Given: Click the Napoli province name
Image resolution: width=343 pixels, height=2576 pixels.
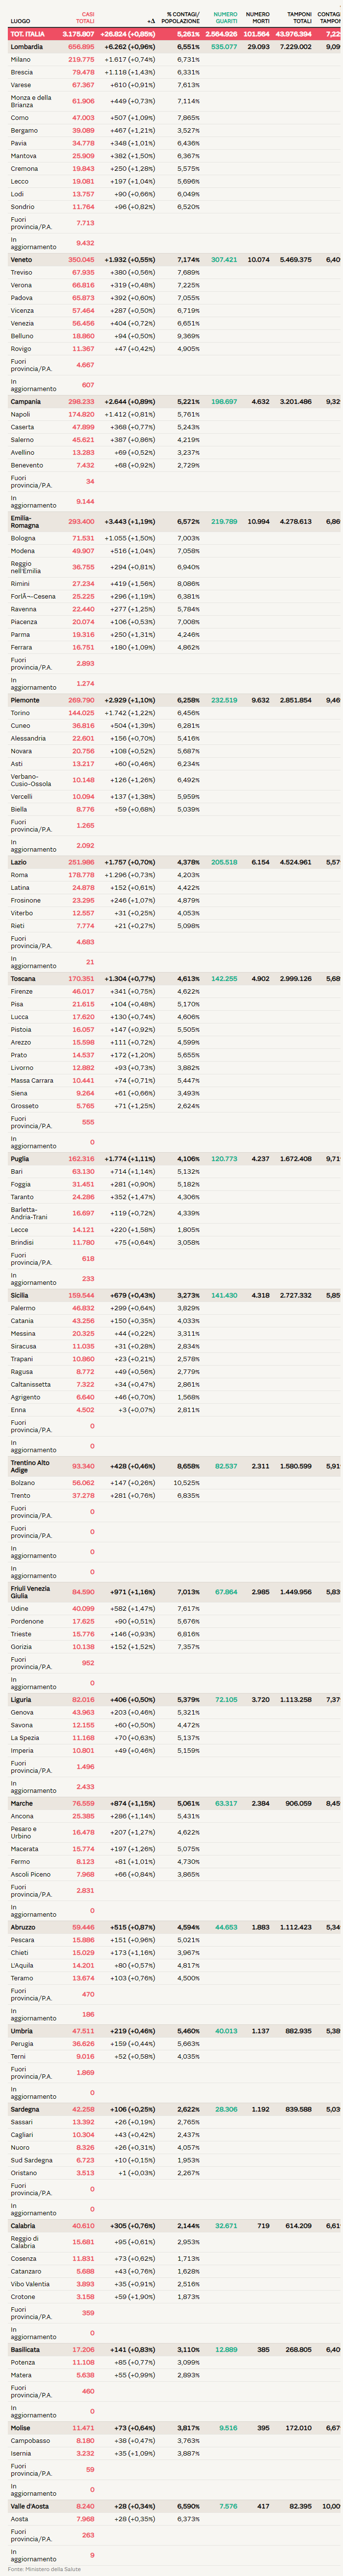Looking at the screenshot, I should [x=20, y=415].
